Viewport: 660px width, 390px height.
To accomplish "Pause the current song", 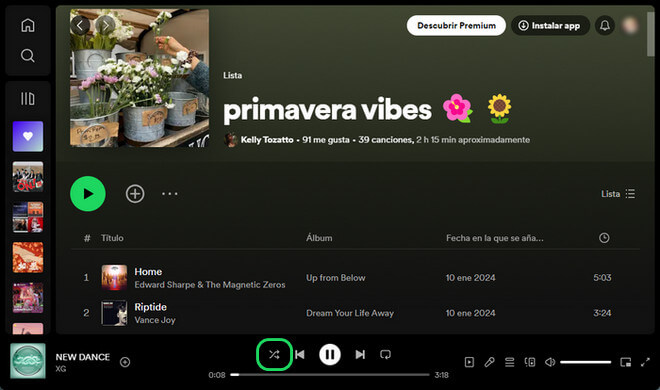I will (x=330, y=355).
